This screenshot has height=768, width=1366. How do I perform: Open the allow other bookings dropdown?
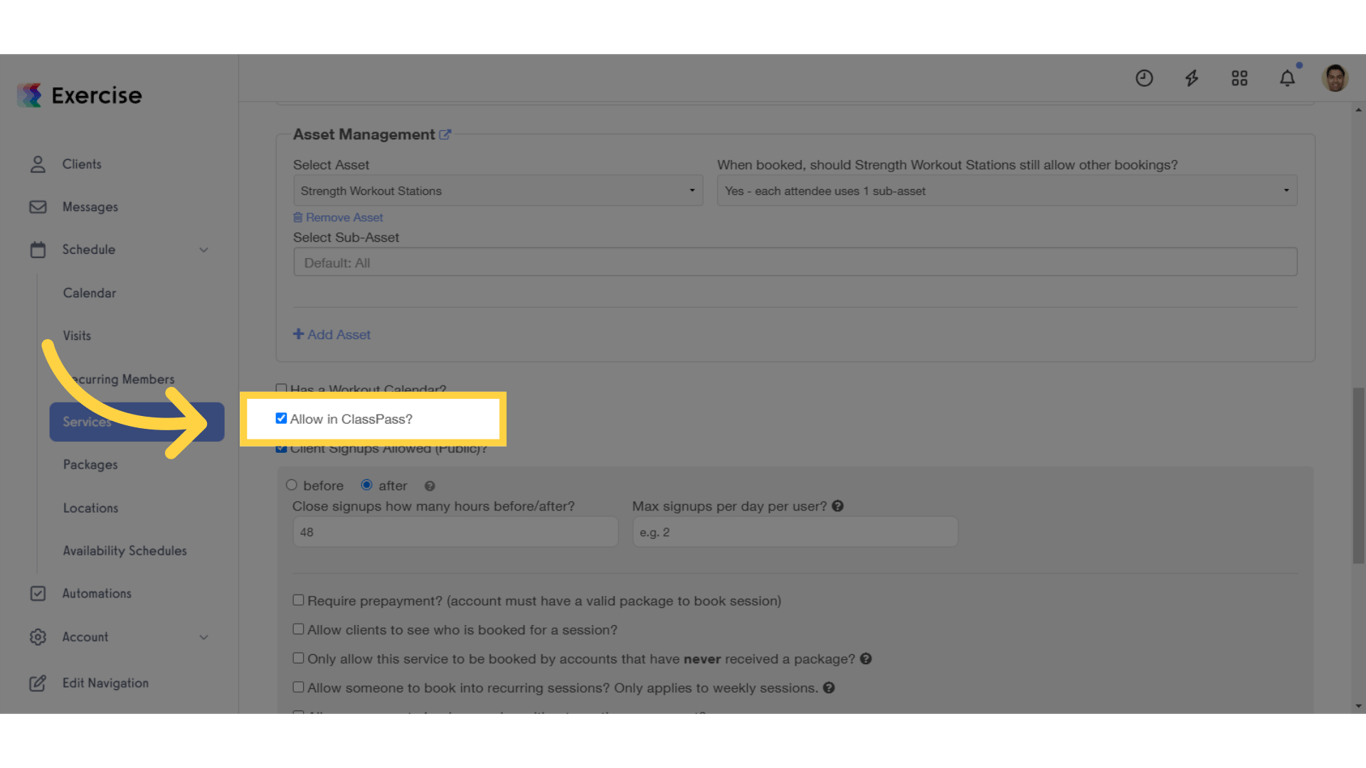pos(1007,191)
